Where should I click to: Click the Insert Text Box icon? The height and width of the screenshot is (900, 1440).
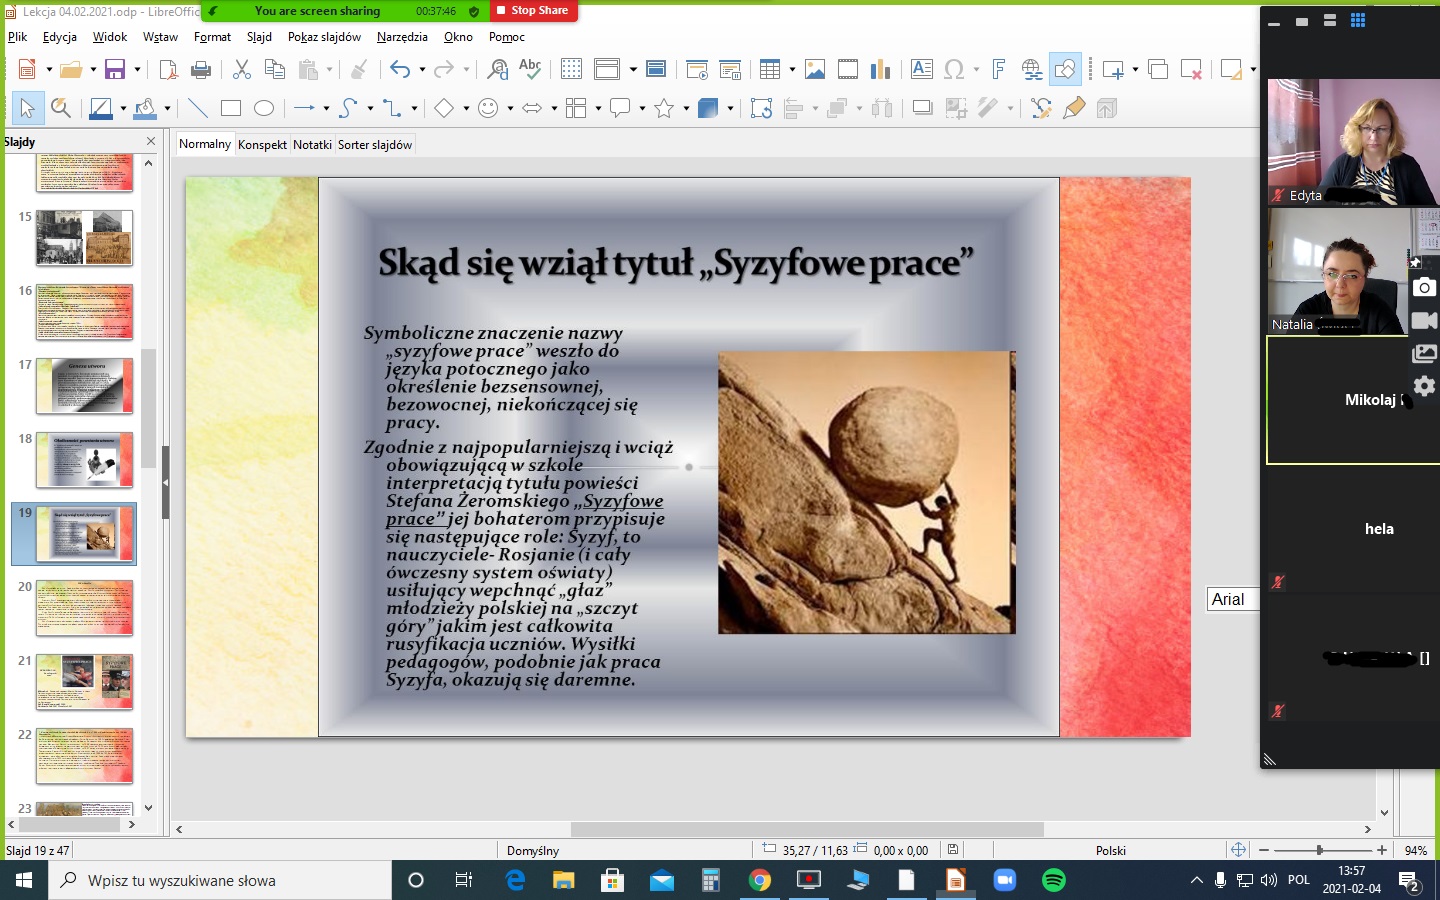922,69
